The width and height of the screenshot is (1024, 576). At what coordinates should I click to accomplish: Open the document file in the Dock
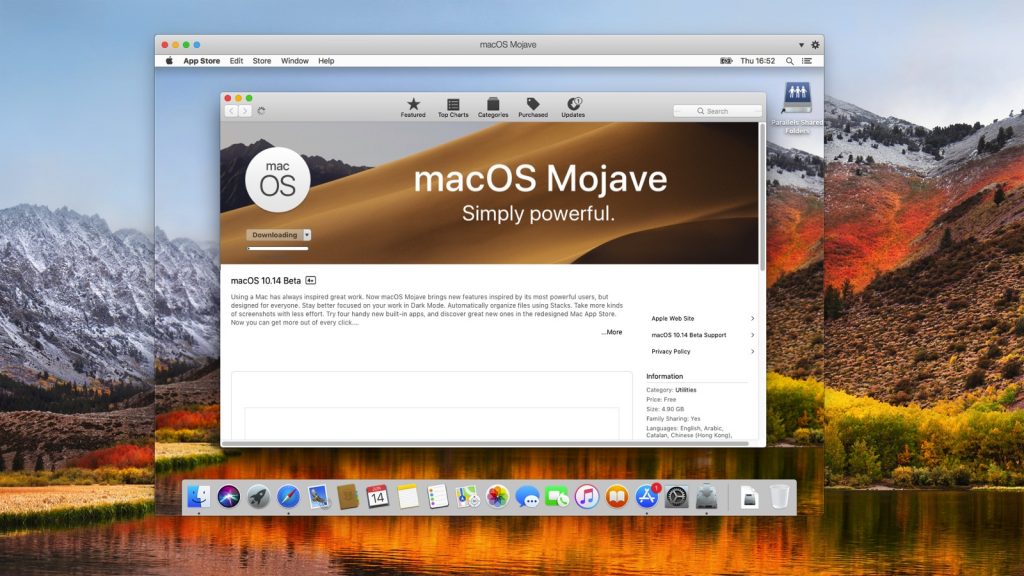click(749, 498)
